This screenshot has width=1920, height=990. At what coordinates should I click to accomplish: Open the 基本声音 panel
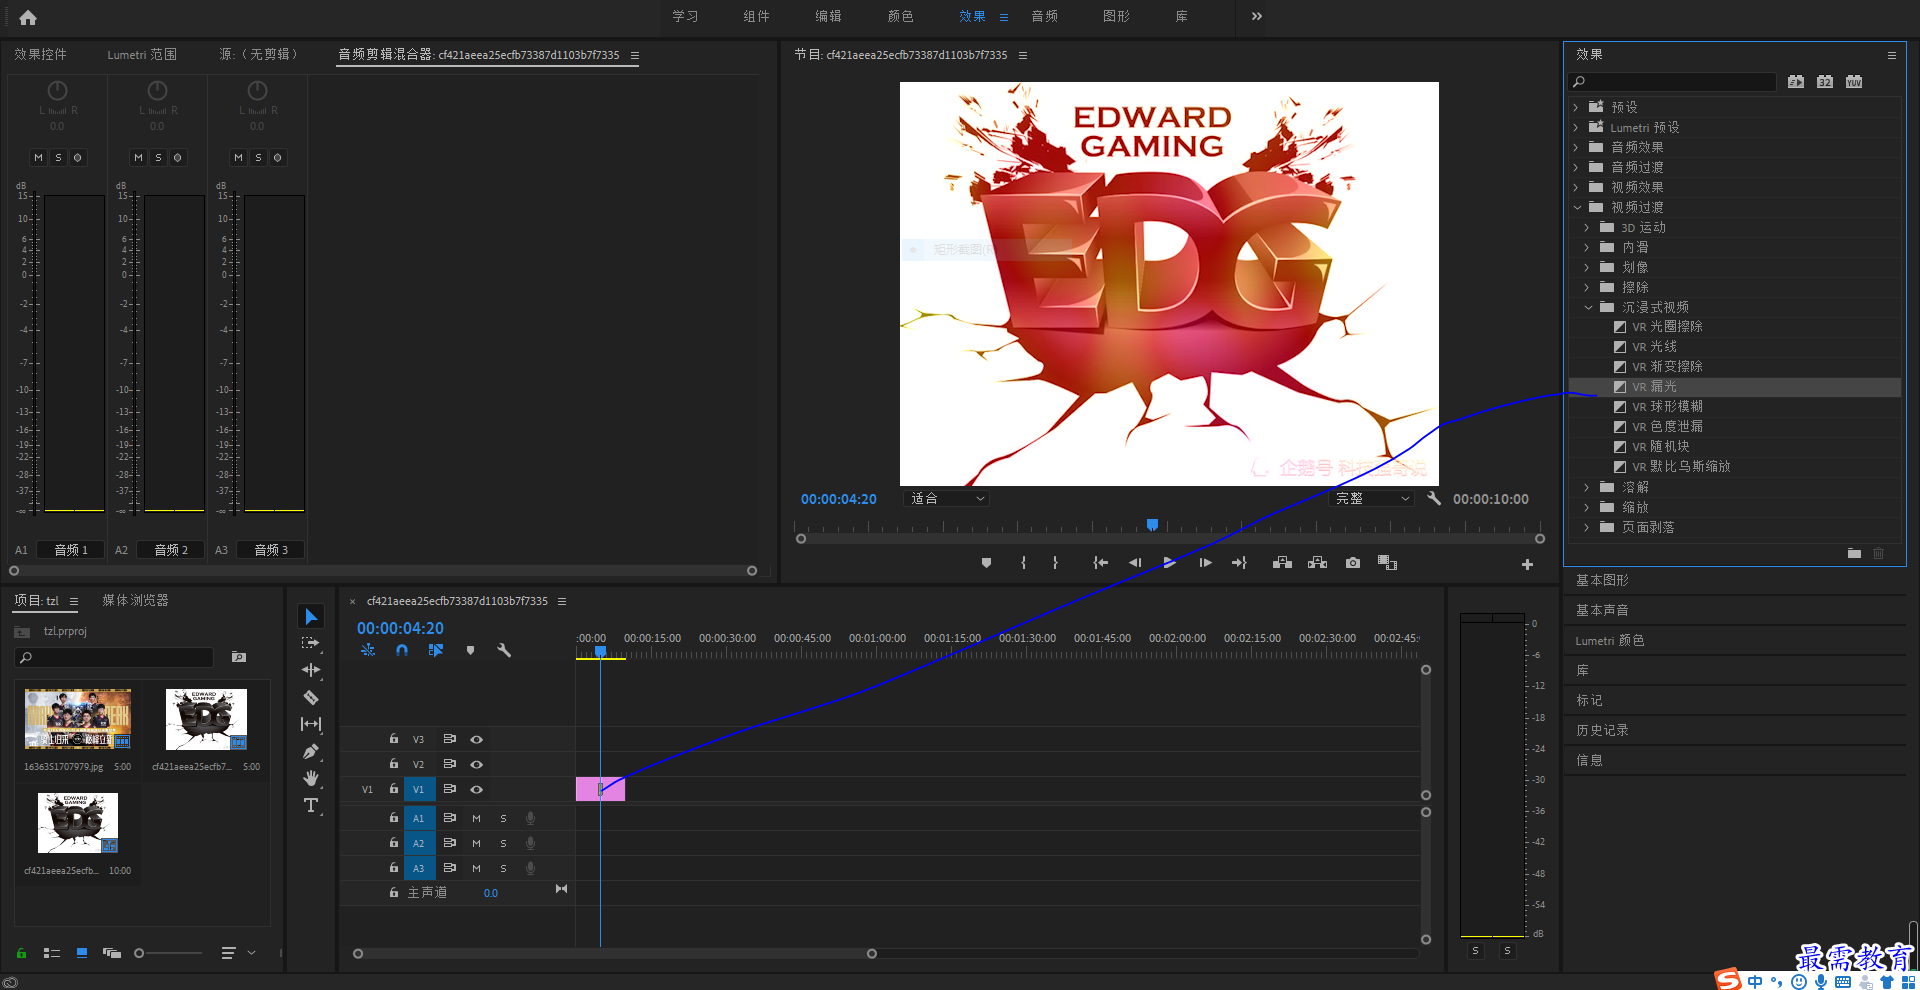pyautogui.click(x=1602, y=610)
